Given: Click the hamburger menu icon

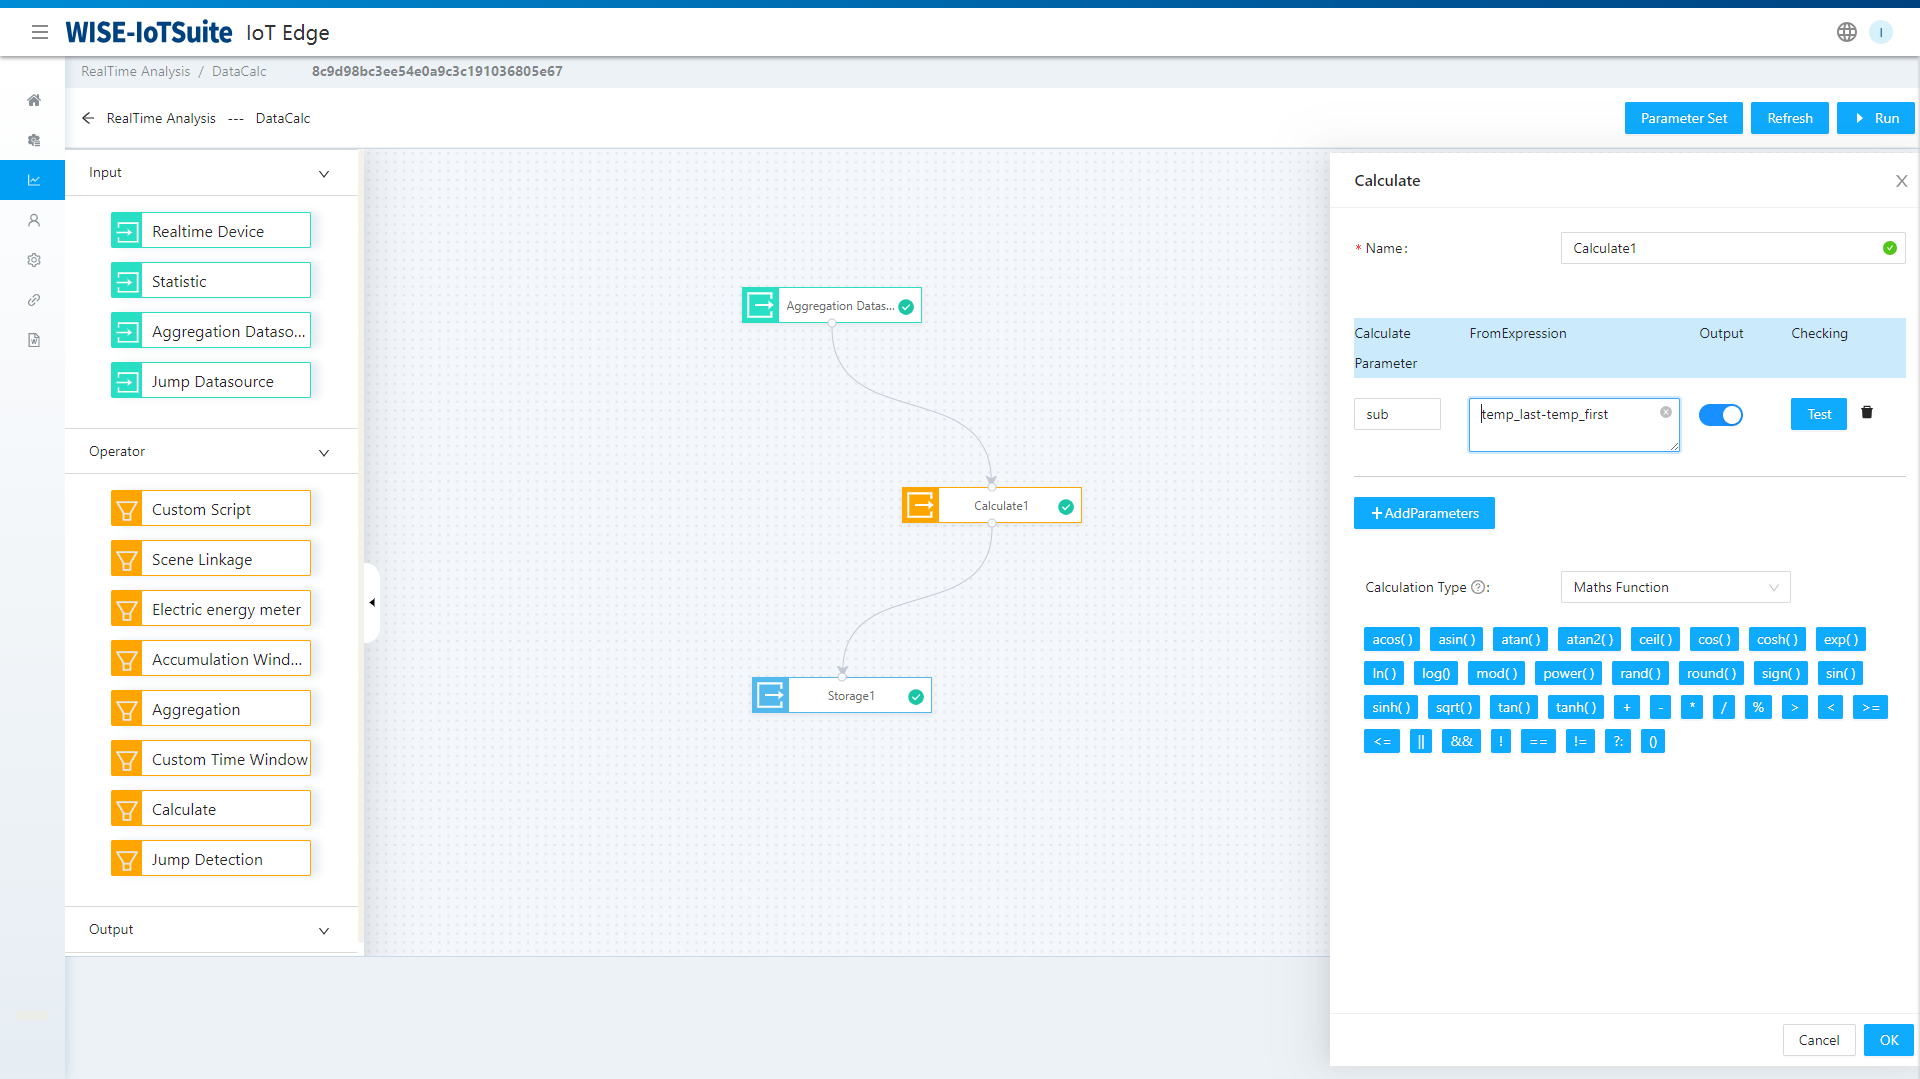Looking at the screenshot, I should [40, 32].
